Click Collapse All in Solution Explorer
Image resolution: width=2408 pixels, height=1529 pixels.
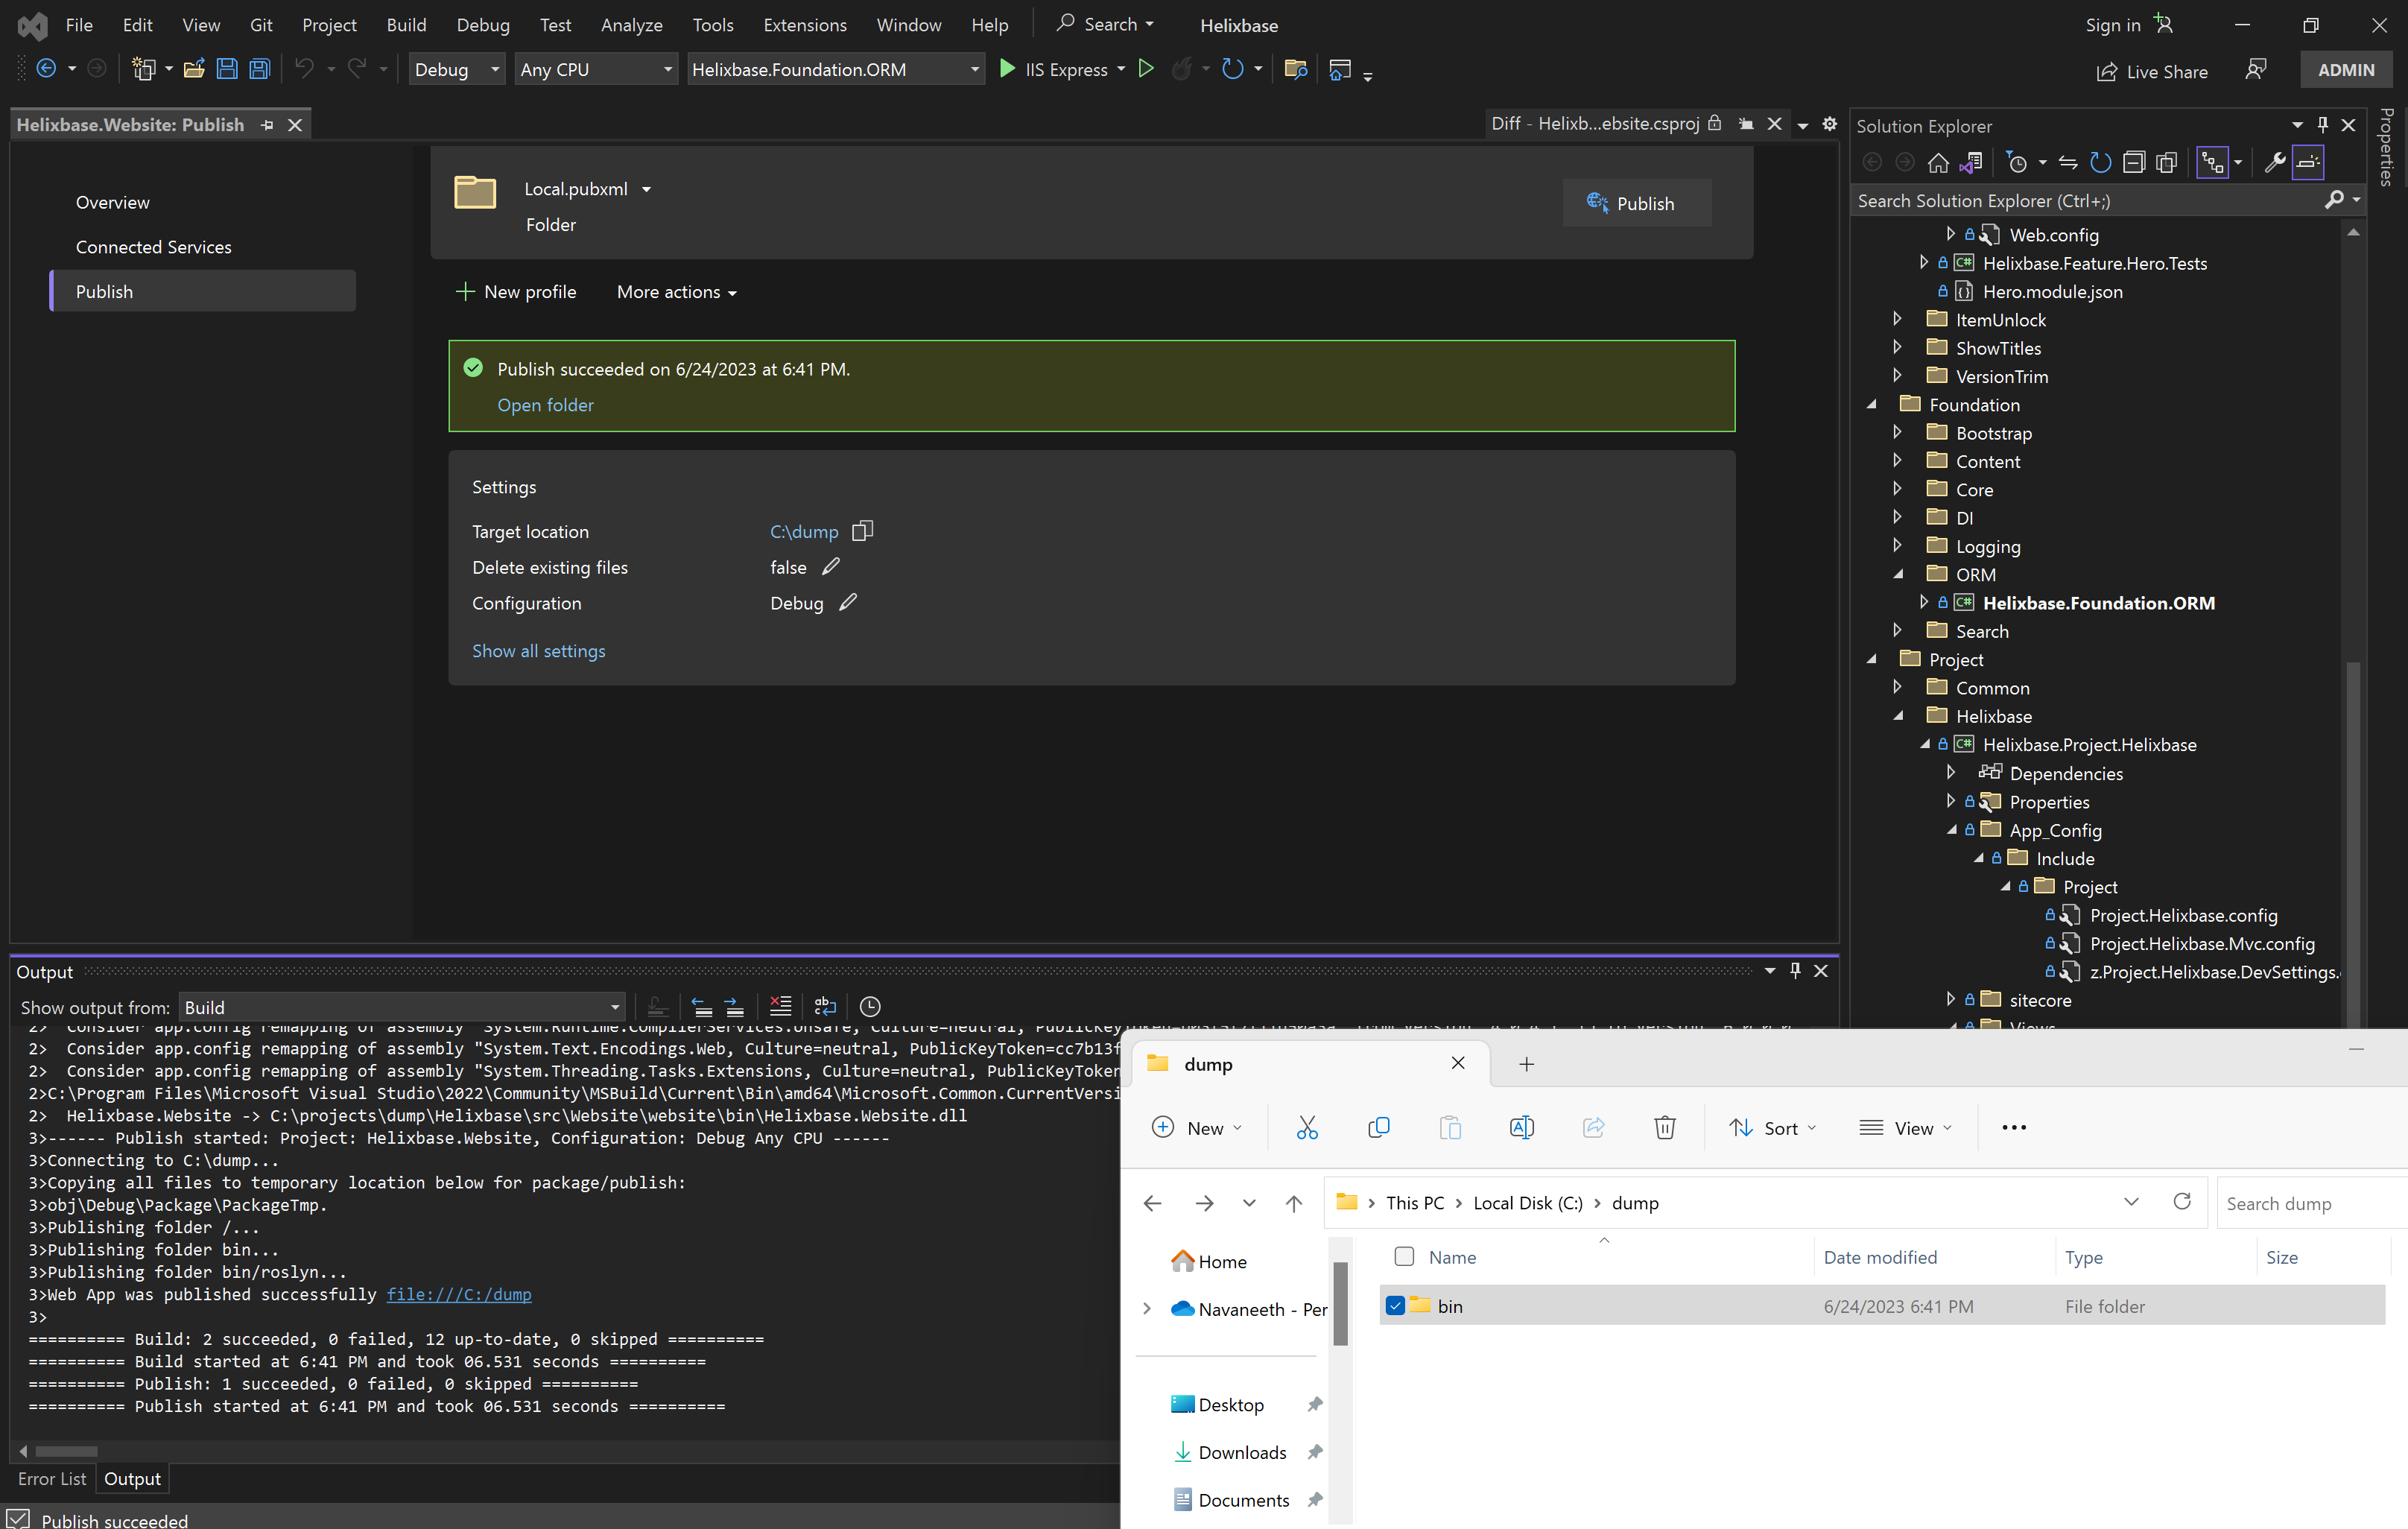pyautogui.click(x=2134, y=162)
